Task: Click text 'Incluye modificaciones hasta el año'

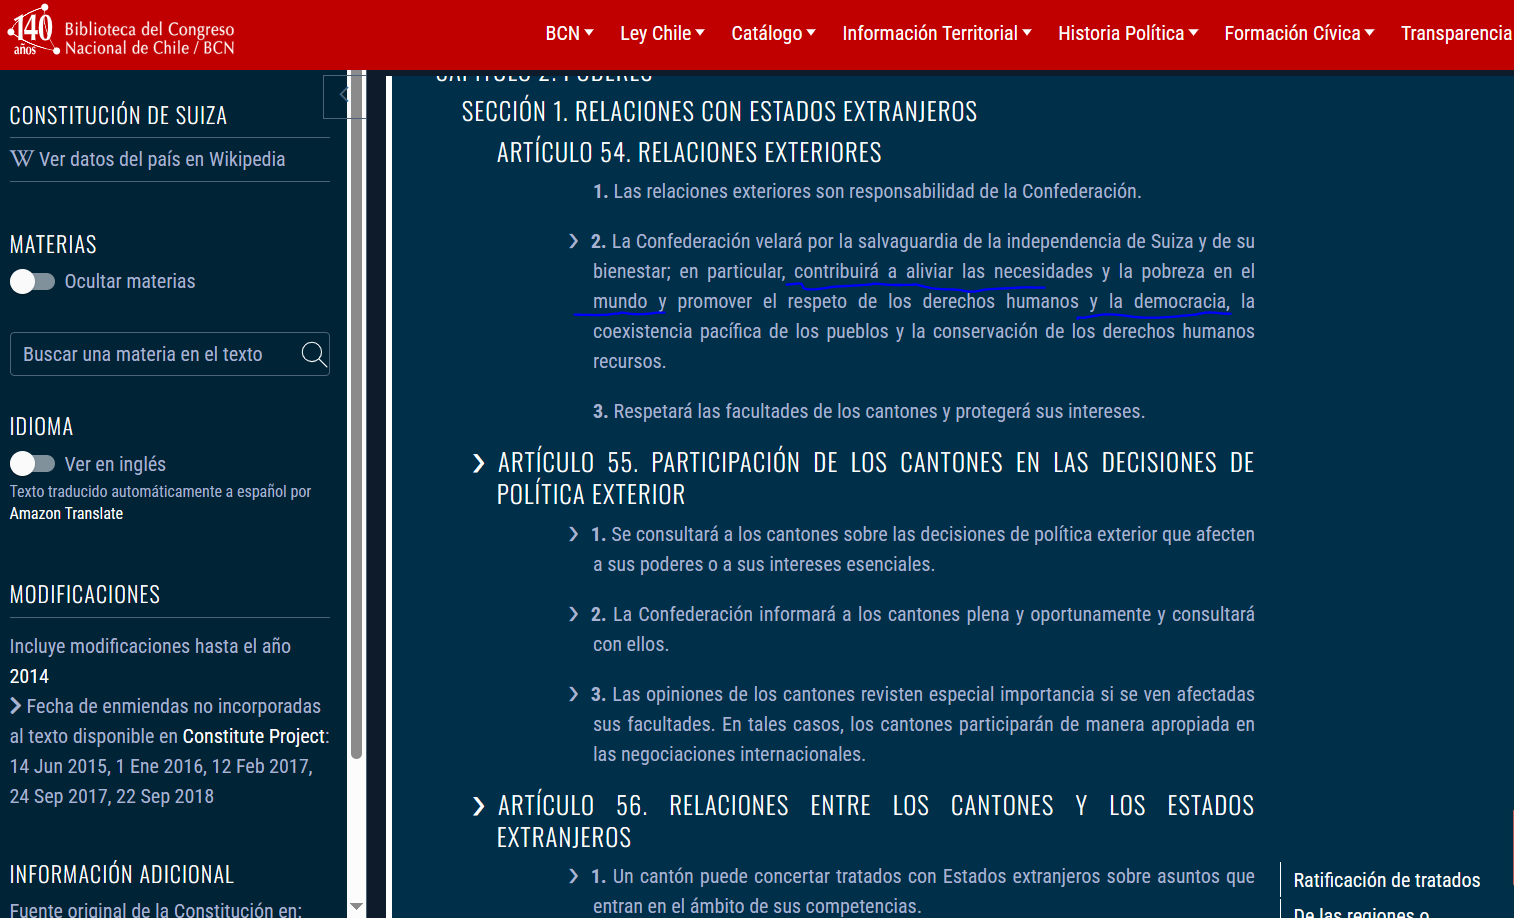Action: (150, 646)
